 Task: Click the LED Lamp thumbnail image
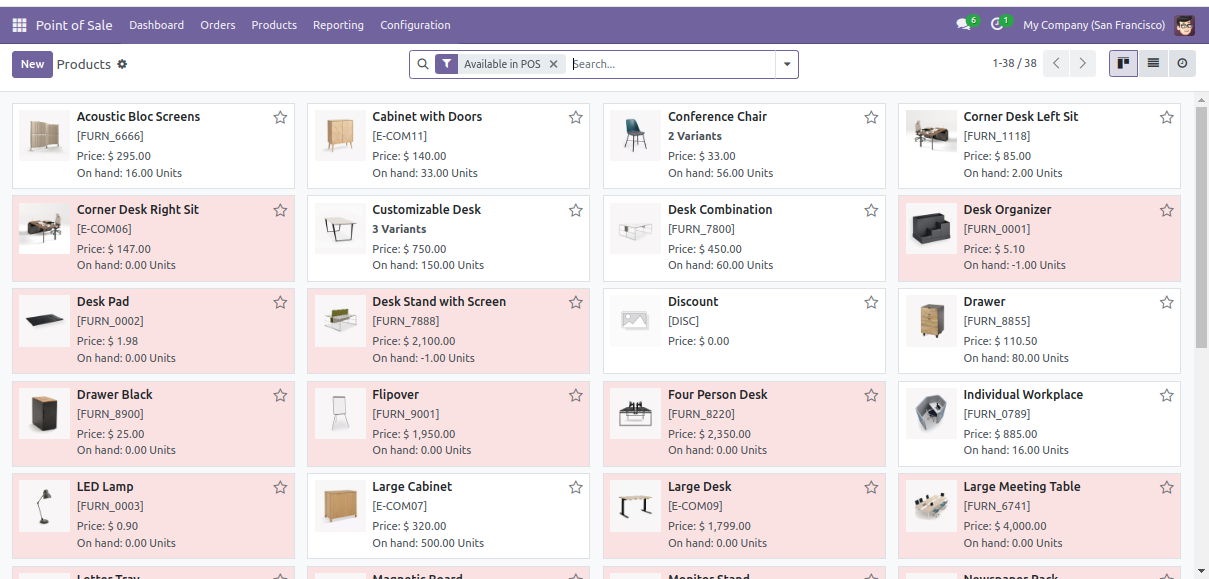point(45,506)
